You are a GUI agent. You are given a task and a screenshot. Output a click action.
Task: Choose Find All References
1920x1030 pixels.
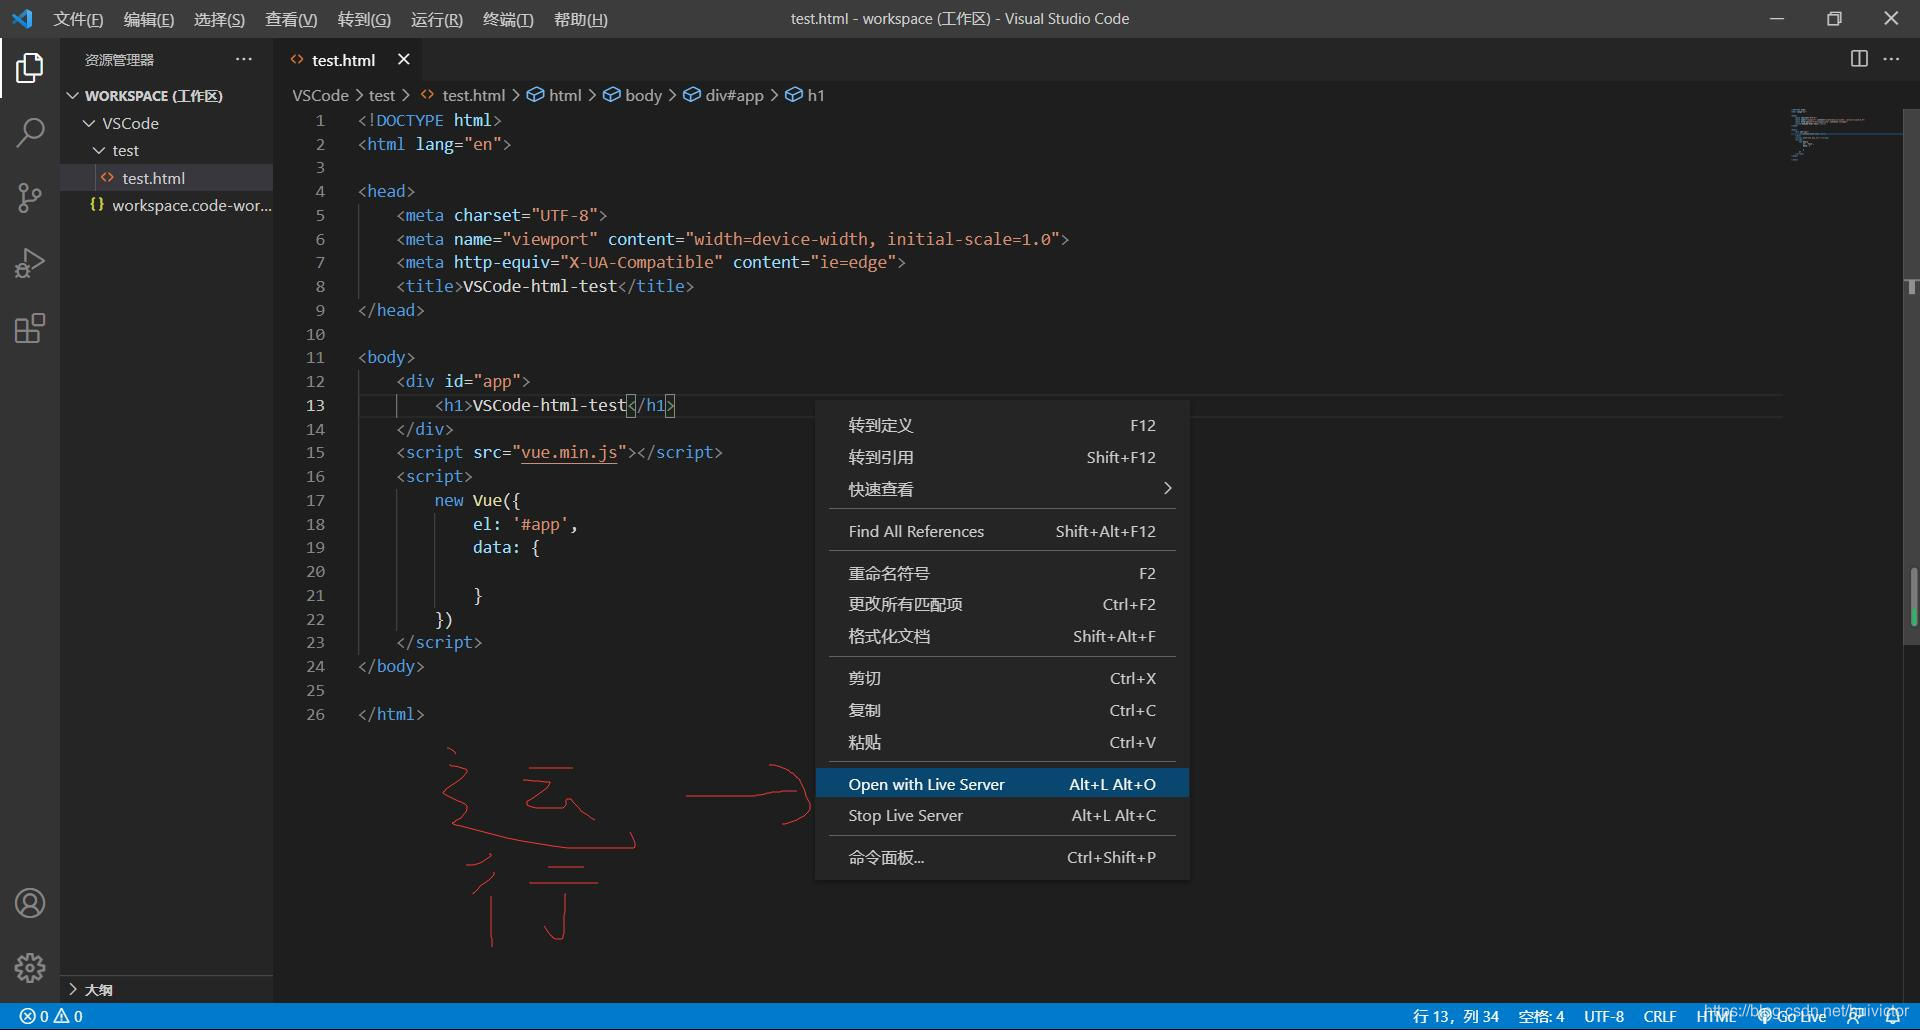(1002, 531)
